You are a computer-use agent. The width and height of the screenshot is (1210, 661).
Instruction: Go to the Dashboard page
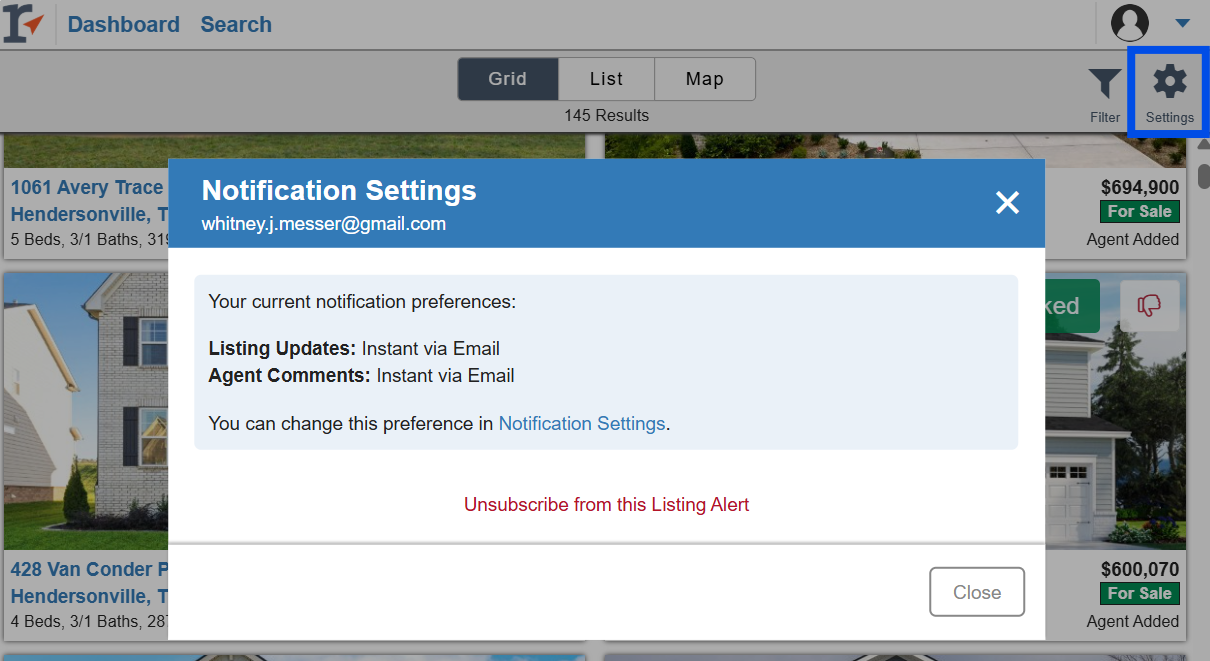coord(124,24)
